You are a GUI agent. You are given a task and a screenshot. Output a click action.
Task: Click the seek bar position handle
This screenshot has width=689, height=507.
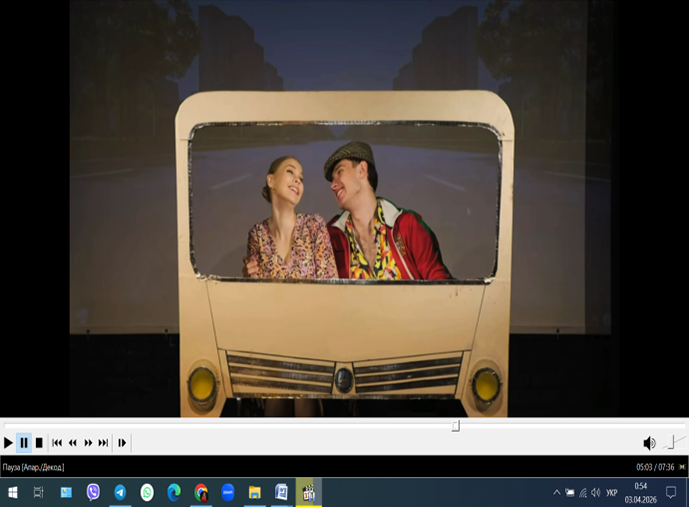click(x=455, y=426)
